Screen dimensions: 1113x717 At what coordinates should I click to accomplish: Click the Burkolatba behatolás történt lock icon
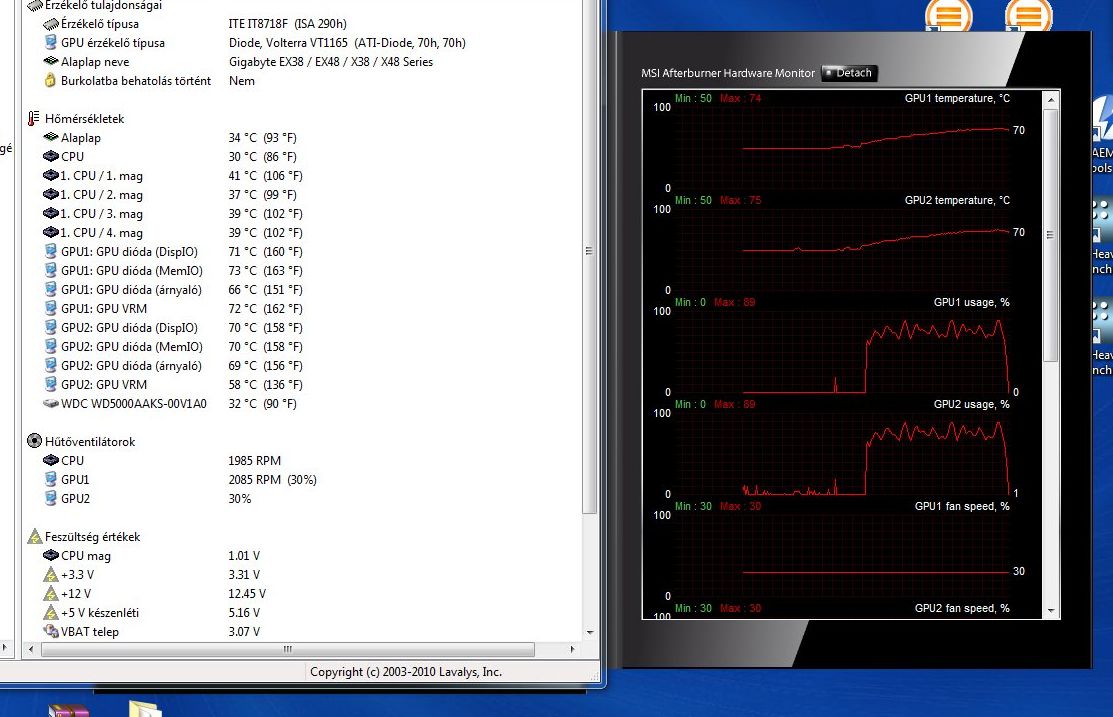(x=50, y=80)
